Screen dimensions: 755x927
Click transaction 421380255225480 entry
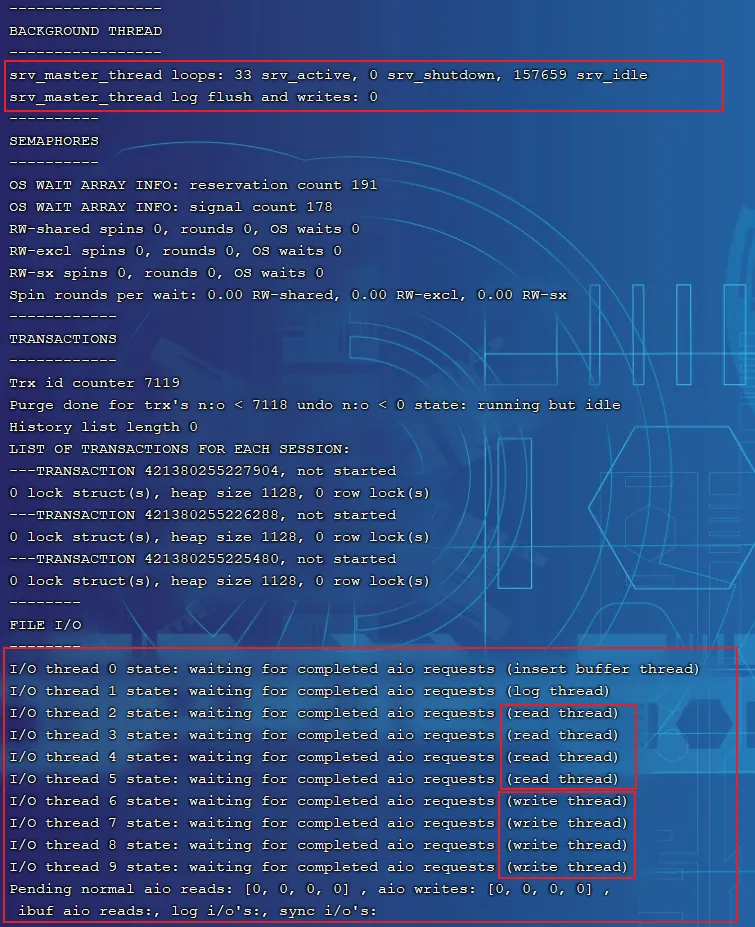coord(202,559)
